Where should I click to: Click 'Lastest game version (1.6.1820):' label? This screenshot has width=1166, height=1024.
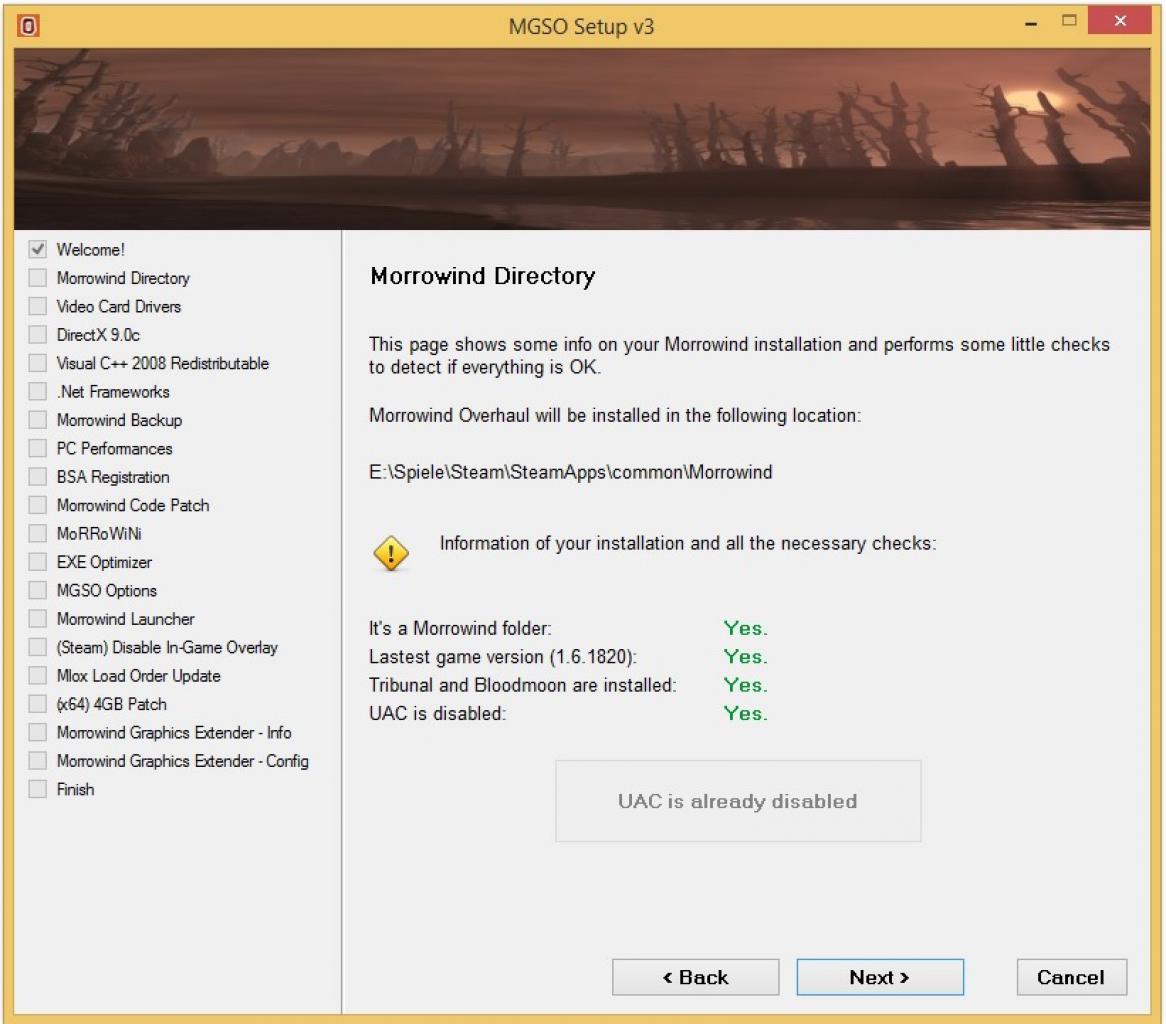click(x=503, y=657)
